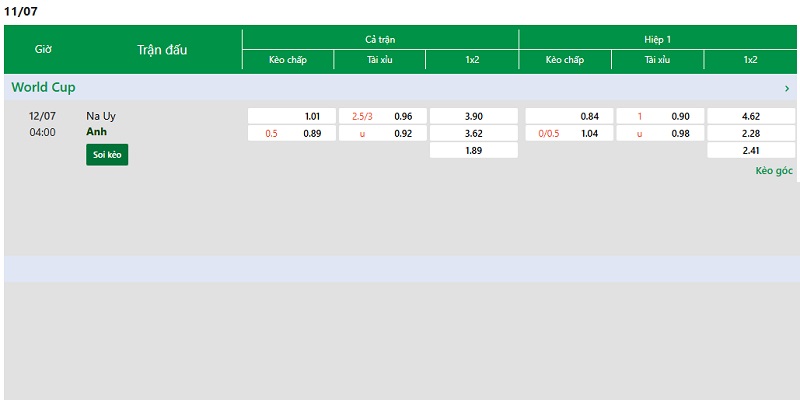The image size is (800, 400).
Task: Click the Hiệp 1 header
Action: click(658, 40)
